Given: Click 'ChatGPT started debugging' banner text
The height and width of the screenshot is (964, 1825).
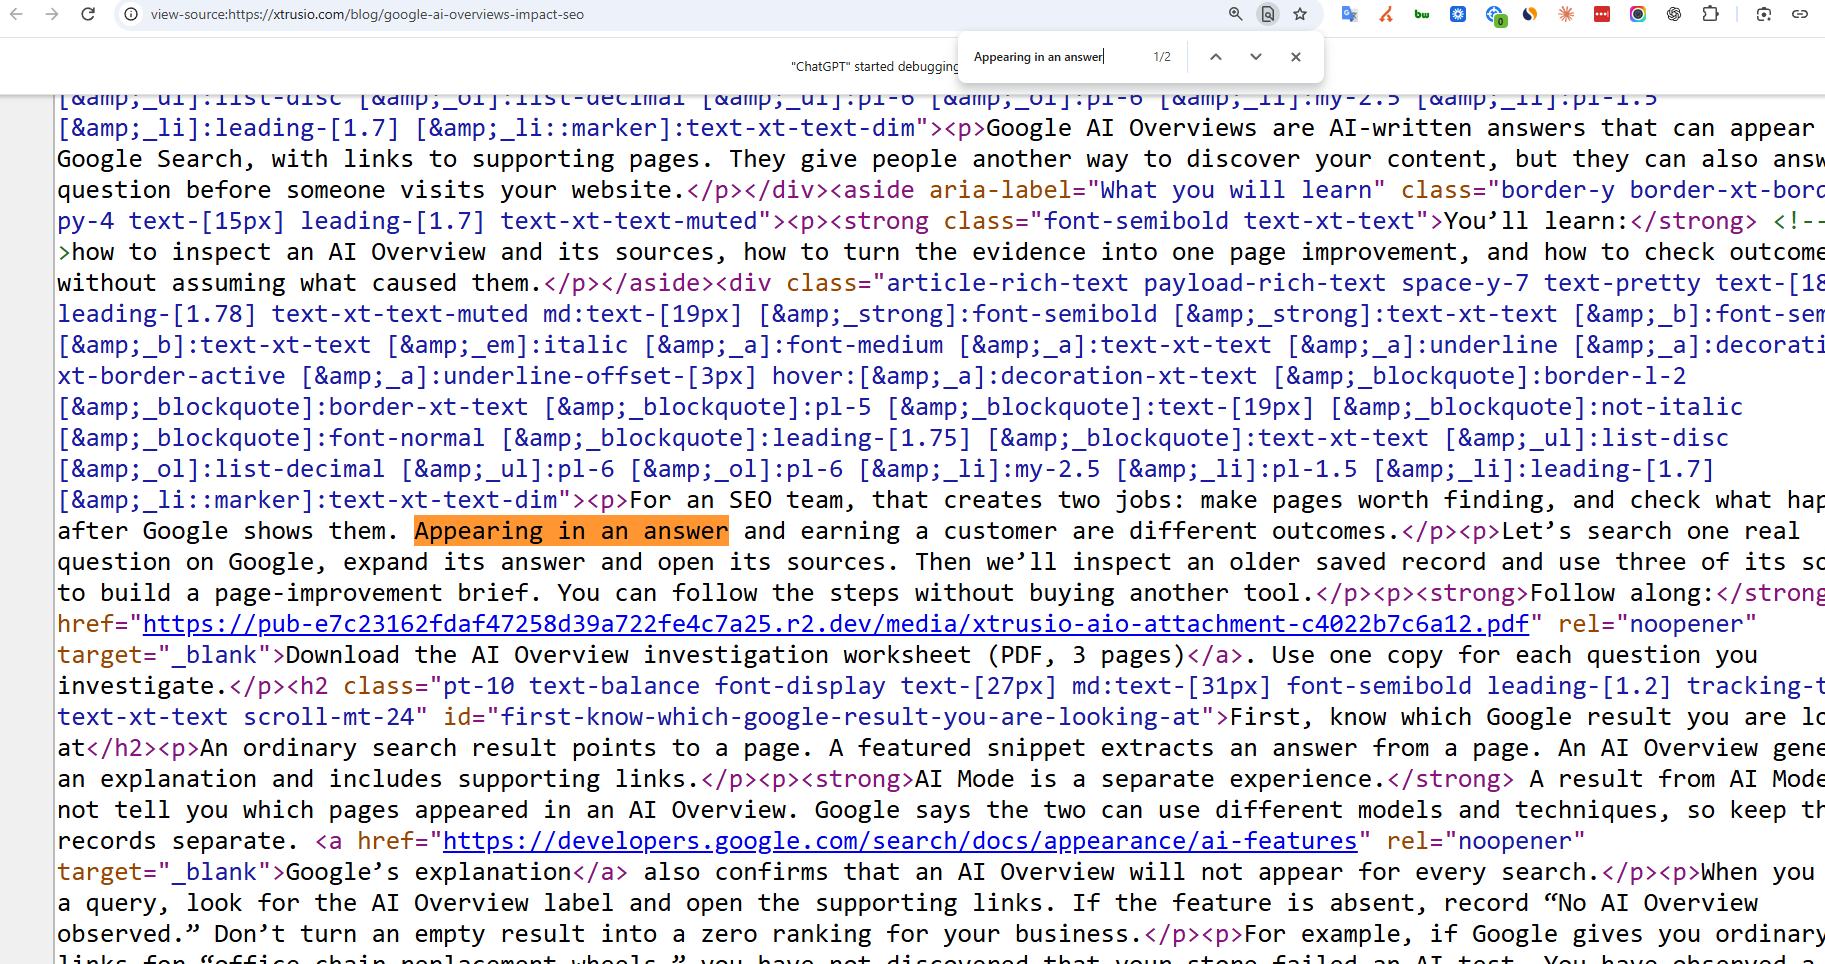Looking at the screenshot, I should tap(875, 66).
